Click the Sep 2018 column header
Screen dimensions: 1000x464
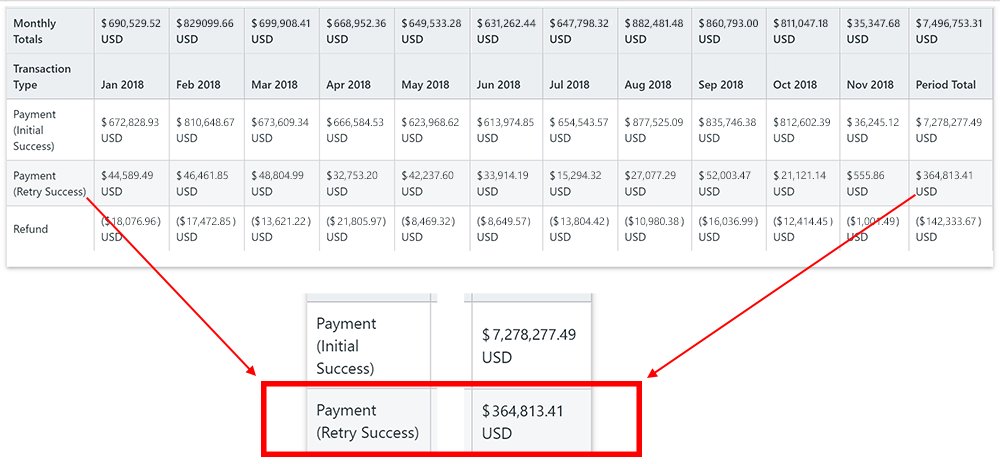721,84
